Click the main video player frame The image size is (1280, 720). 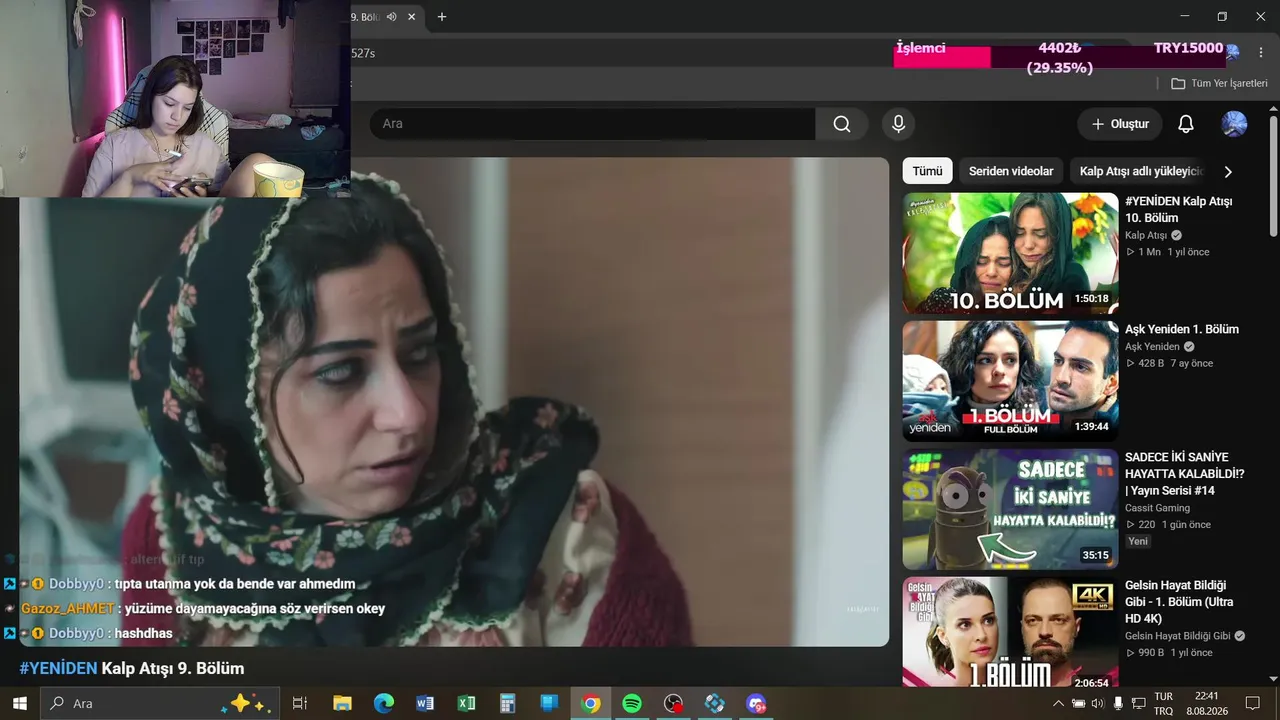(454, 402)
